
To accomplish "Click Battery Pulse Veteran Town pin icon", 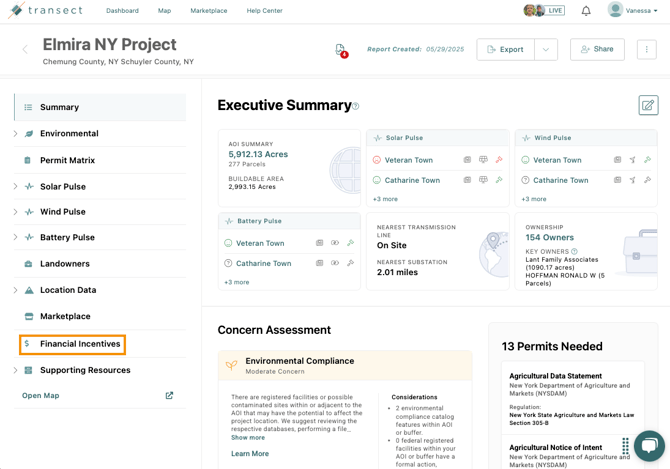I will point(350,243).
